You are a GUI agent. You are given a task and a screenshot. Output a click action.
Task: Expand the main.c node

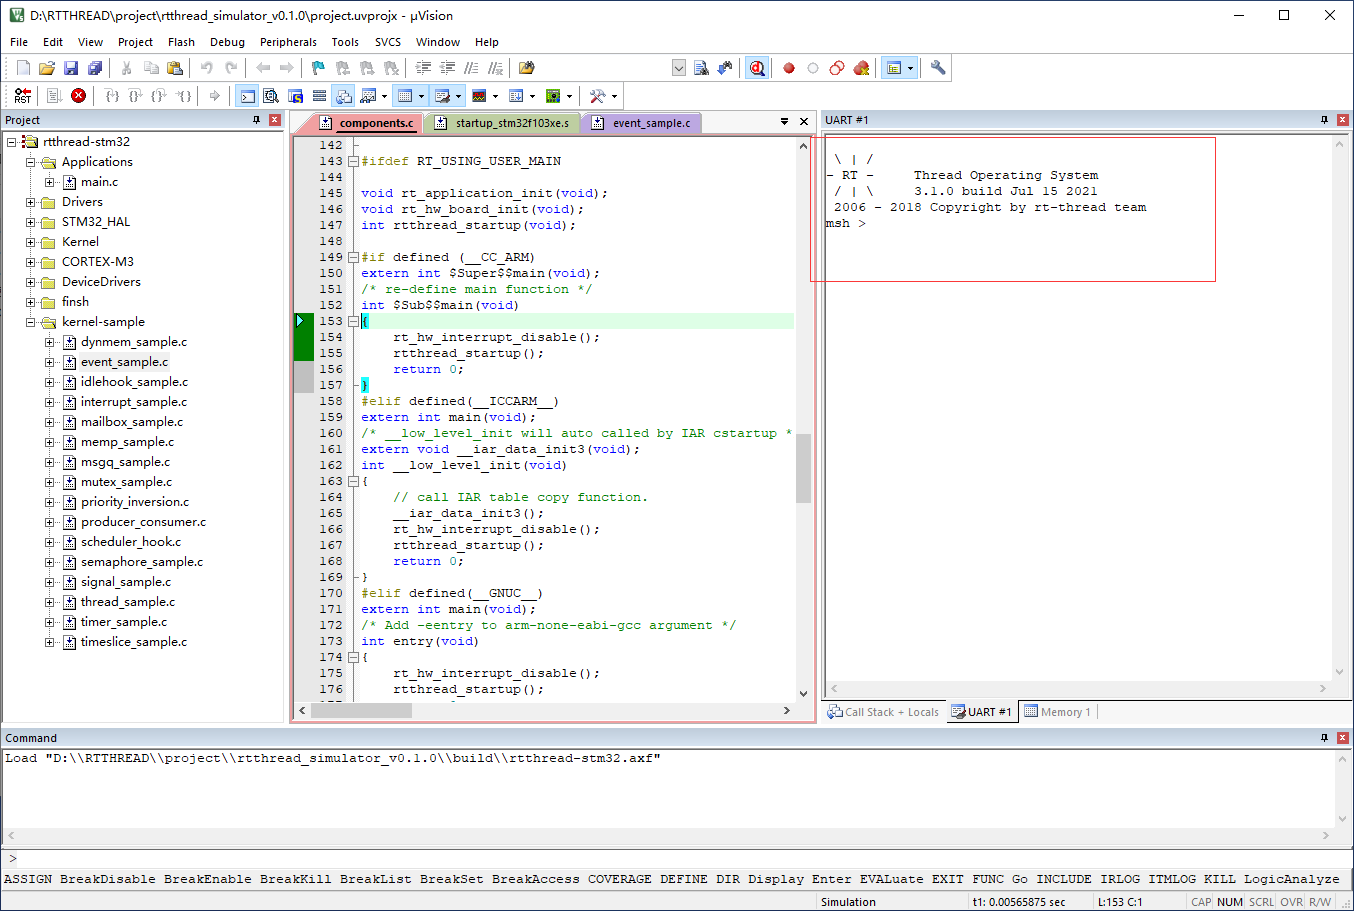coord(49,182)
